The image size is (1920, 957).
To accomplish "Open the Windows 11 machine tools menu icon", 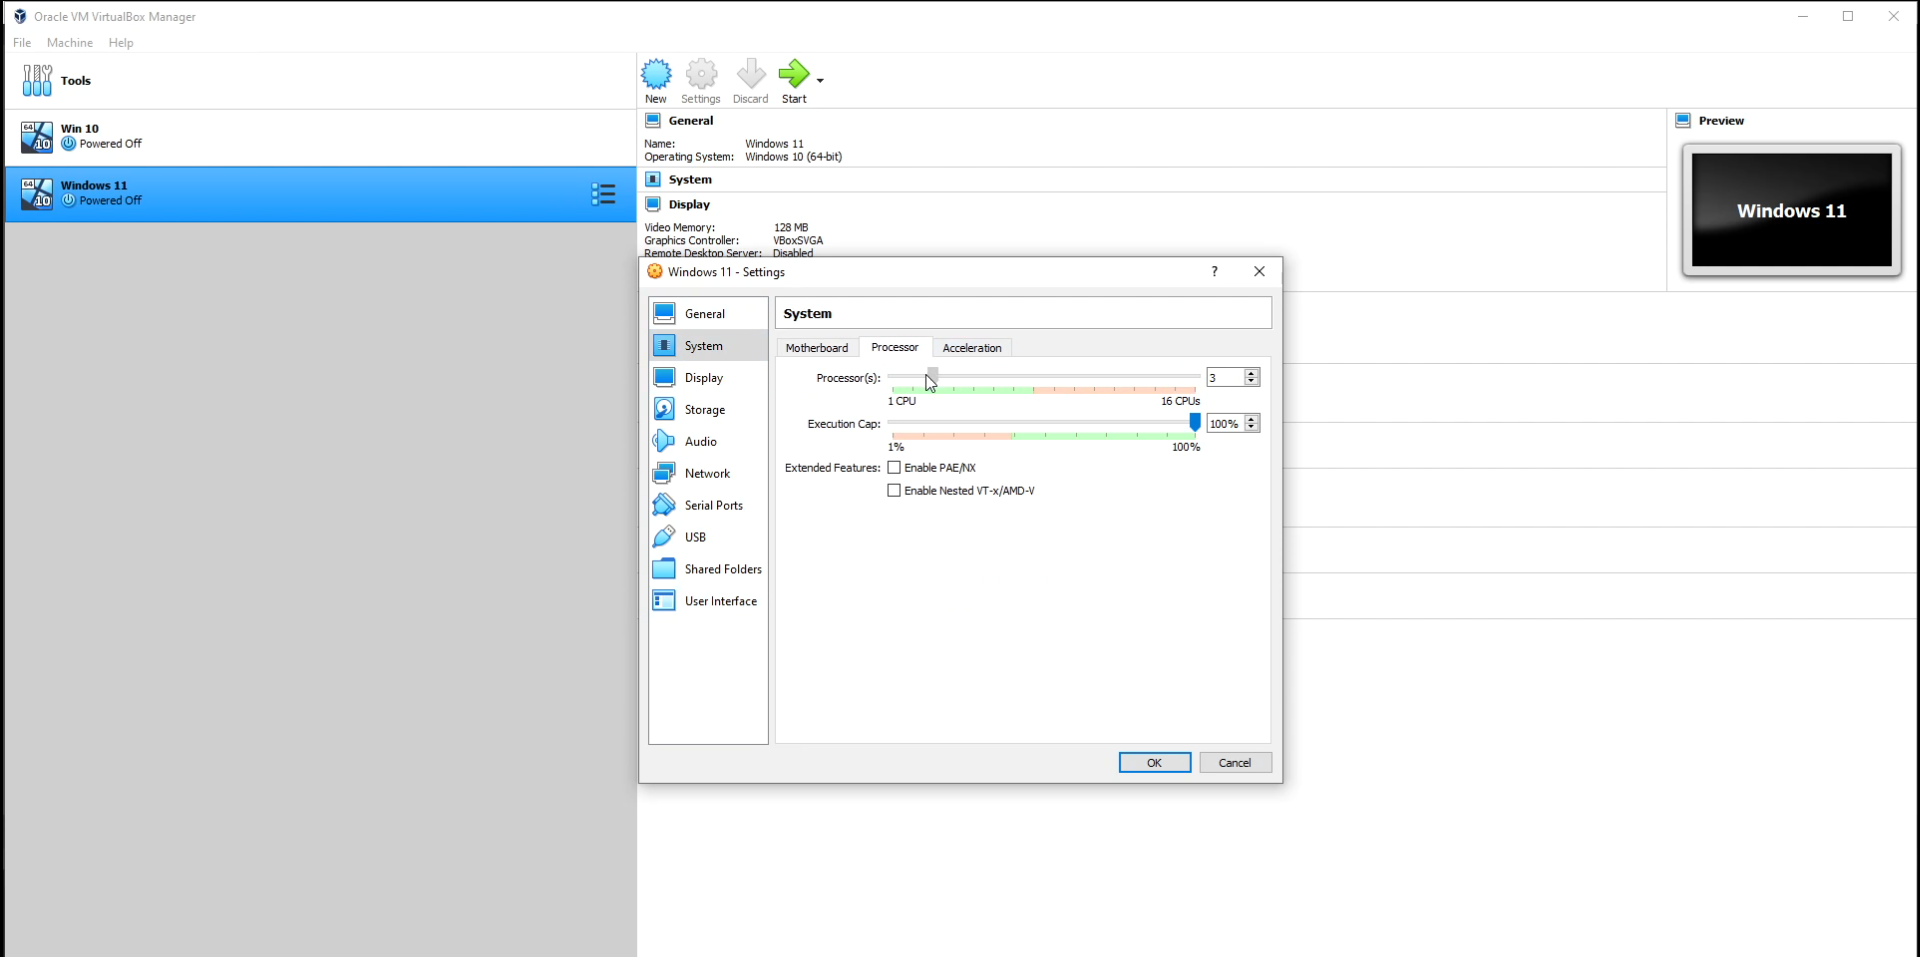I will pyautogui.click(x=603, y=194).
